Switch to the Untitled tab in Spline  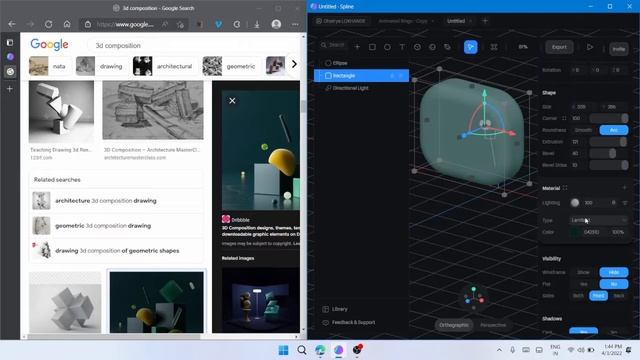pyautogui.click(x=456, y=21)
